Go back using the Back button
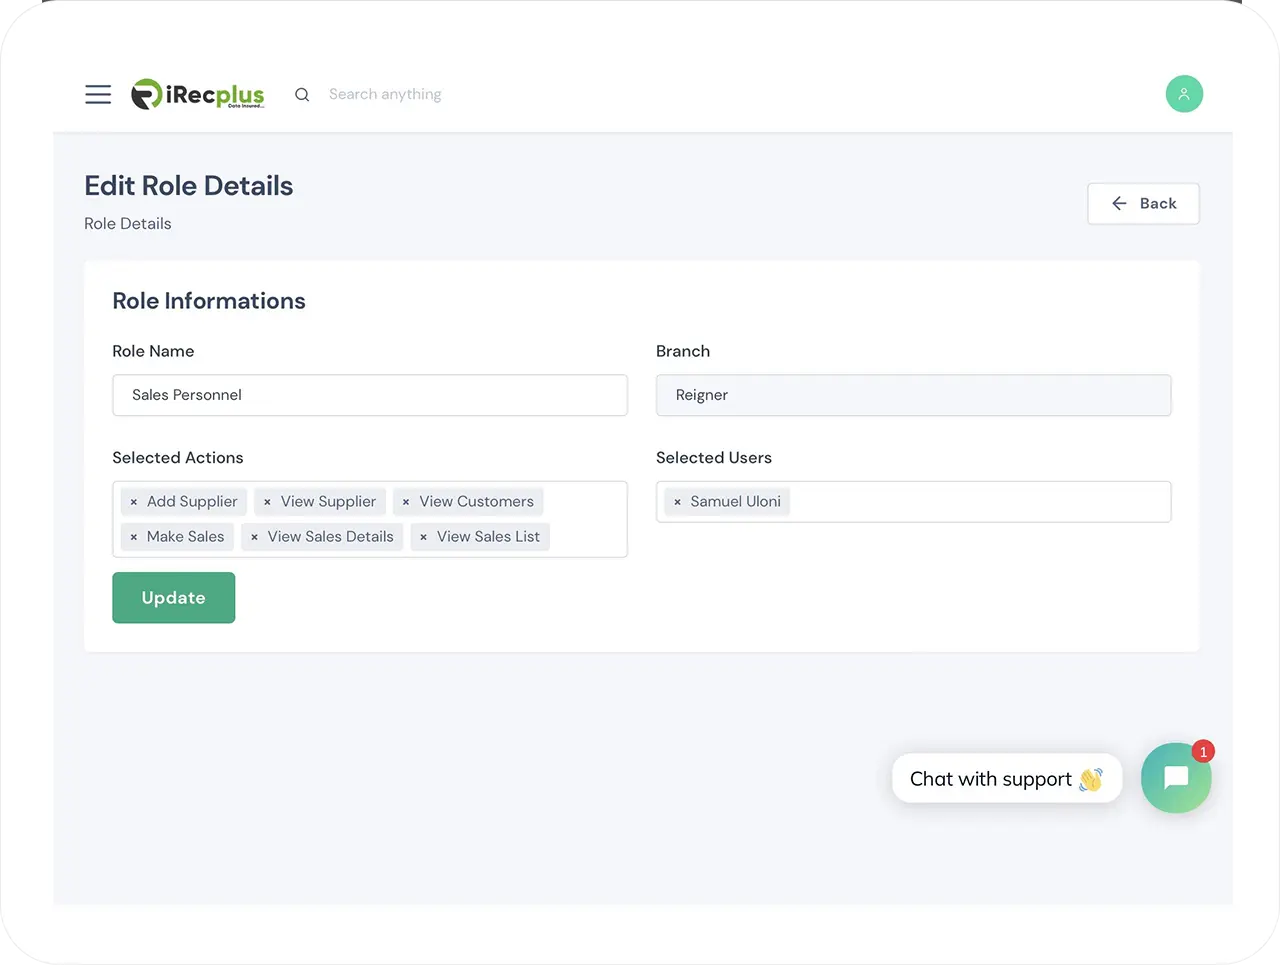Viewport: 1280px width, 965px height. click(1143, 204)
